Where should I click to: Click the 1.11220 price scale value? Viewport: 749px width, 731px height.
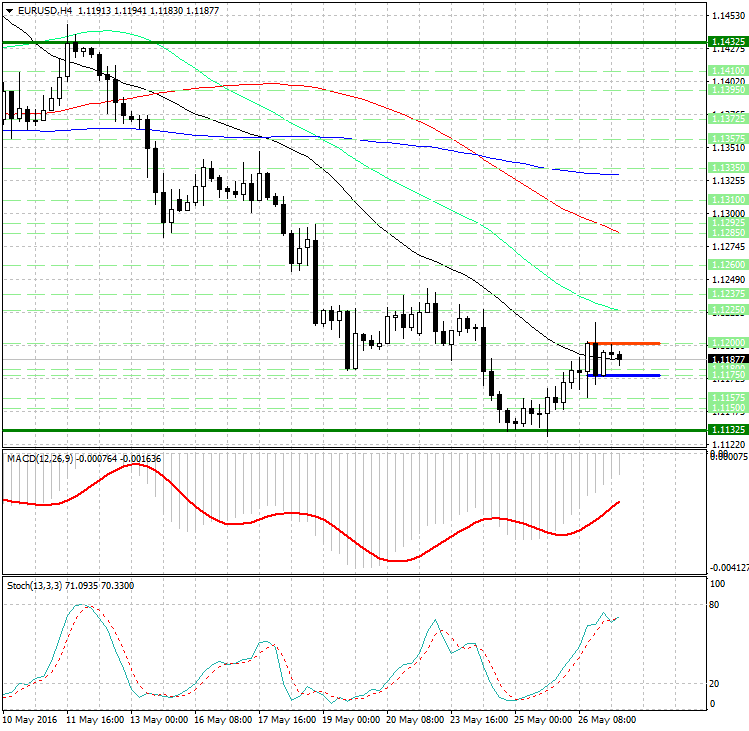click(728, 445)
